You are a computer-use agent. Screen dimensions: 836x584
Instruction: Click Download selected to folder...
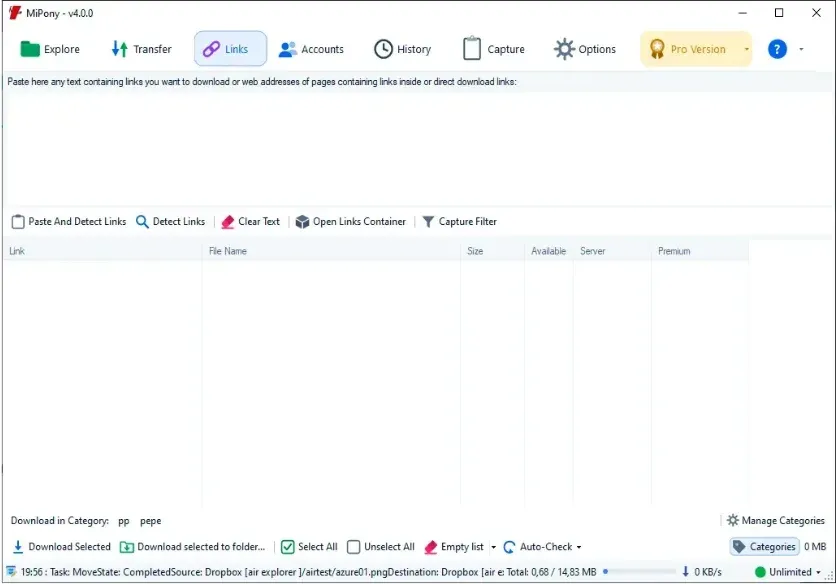click(192, 547)
